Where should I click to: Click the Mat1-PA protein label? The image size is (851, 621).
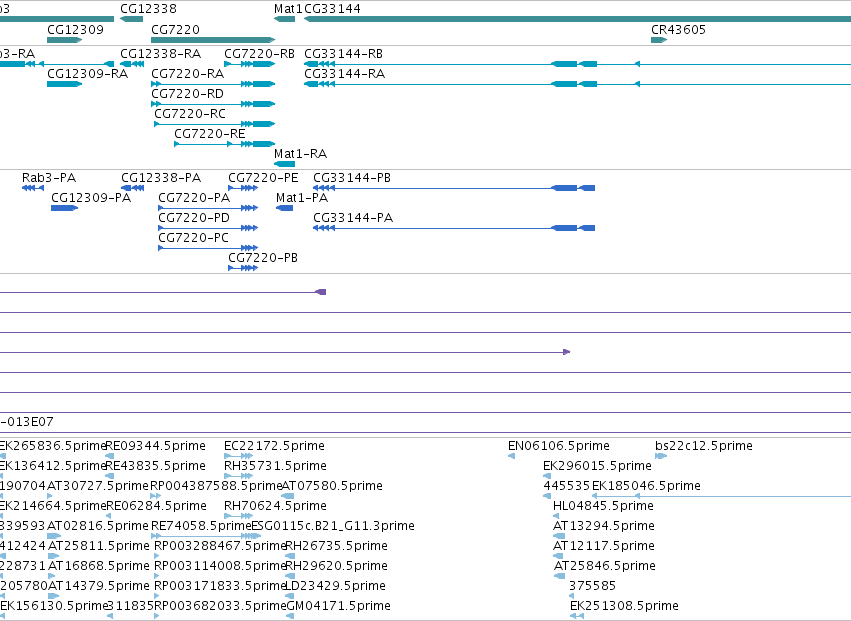tap(302, 198)
